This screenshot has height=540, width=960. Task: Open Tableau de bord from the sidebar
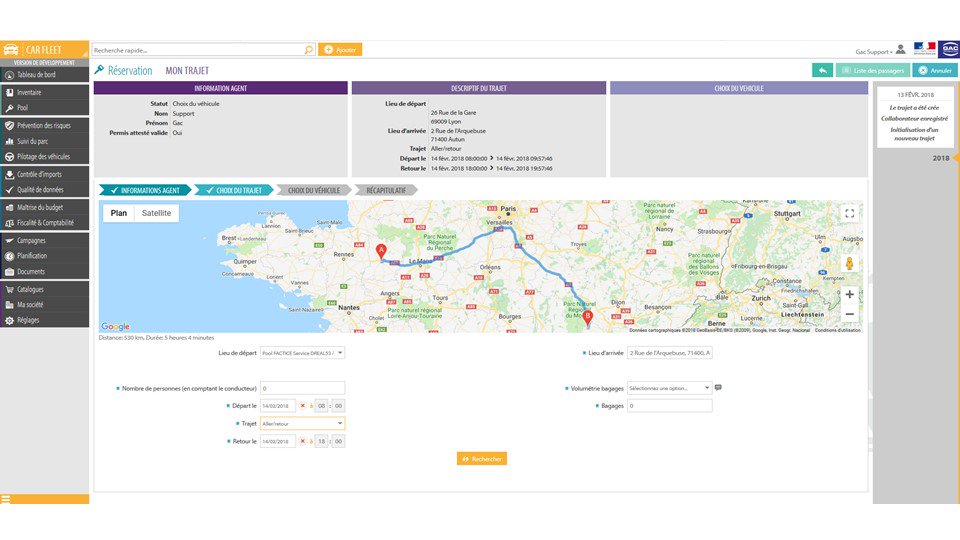(44, 75)
